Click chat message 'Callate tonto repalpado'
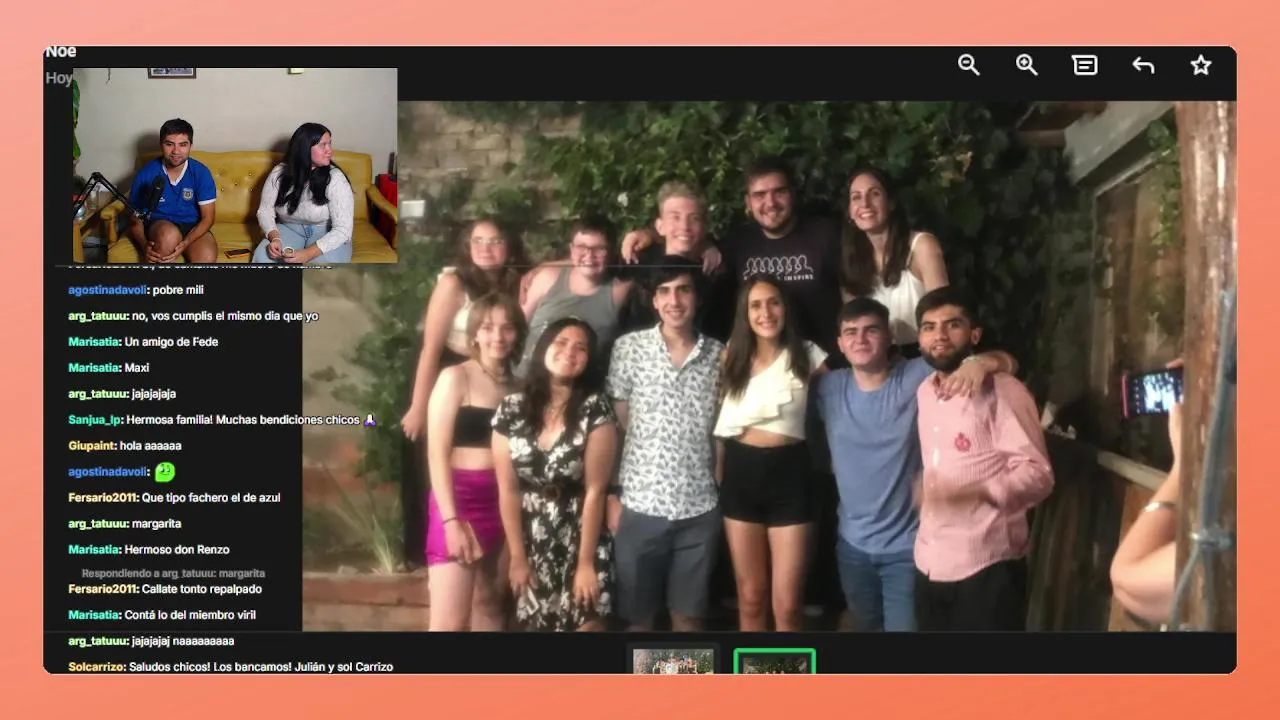Viewport: 1280px width, 720px height. tap(200, 590)
